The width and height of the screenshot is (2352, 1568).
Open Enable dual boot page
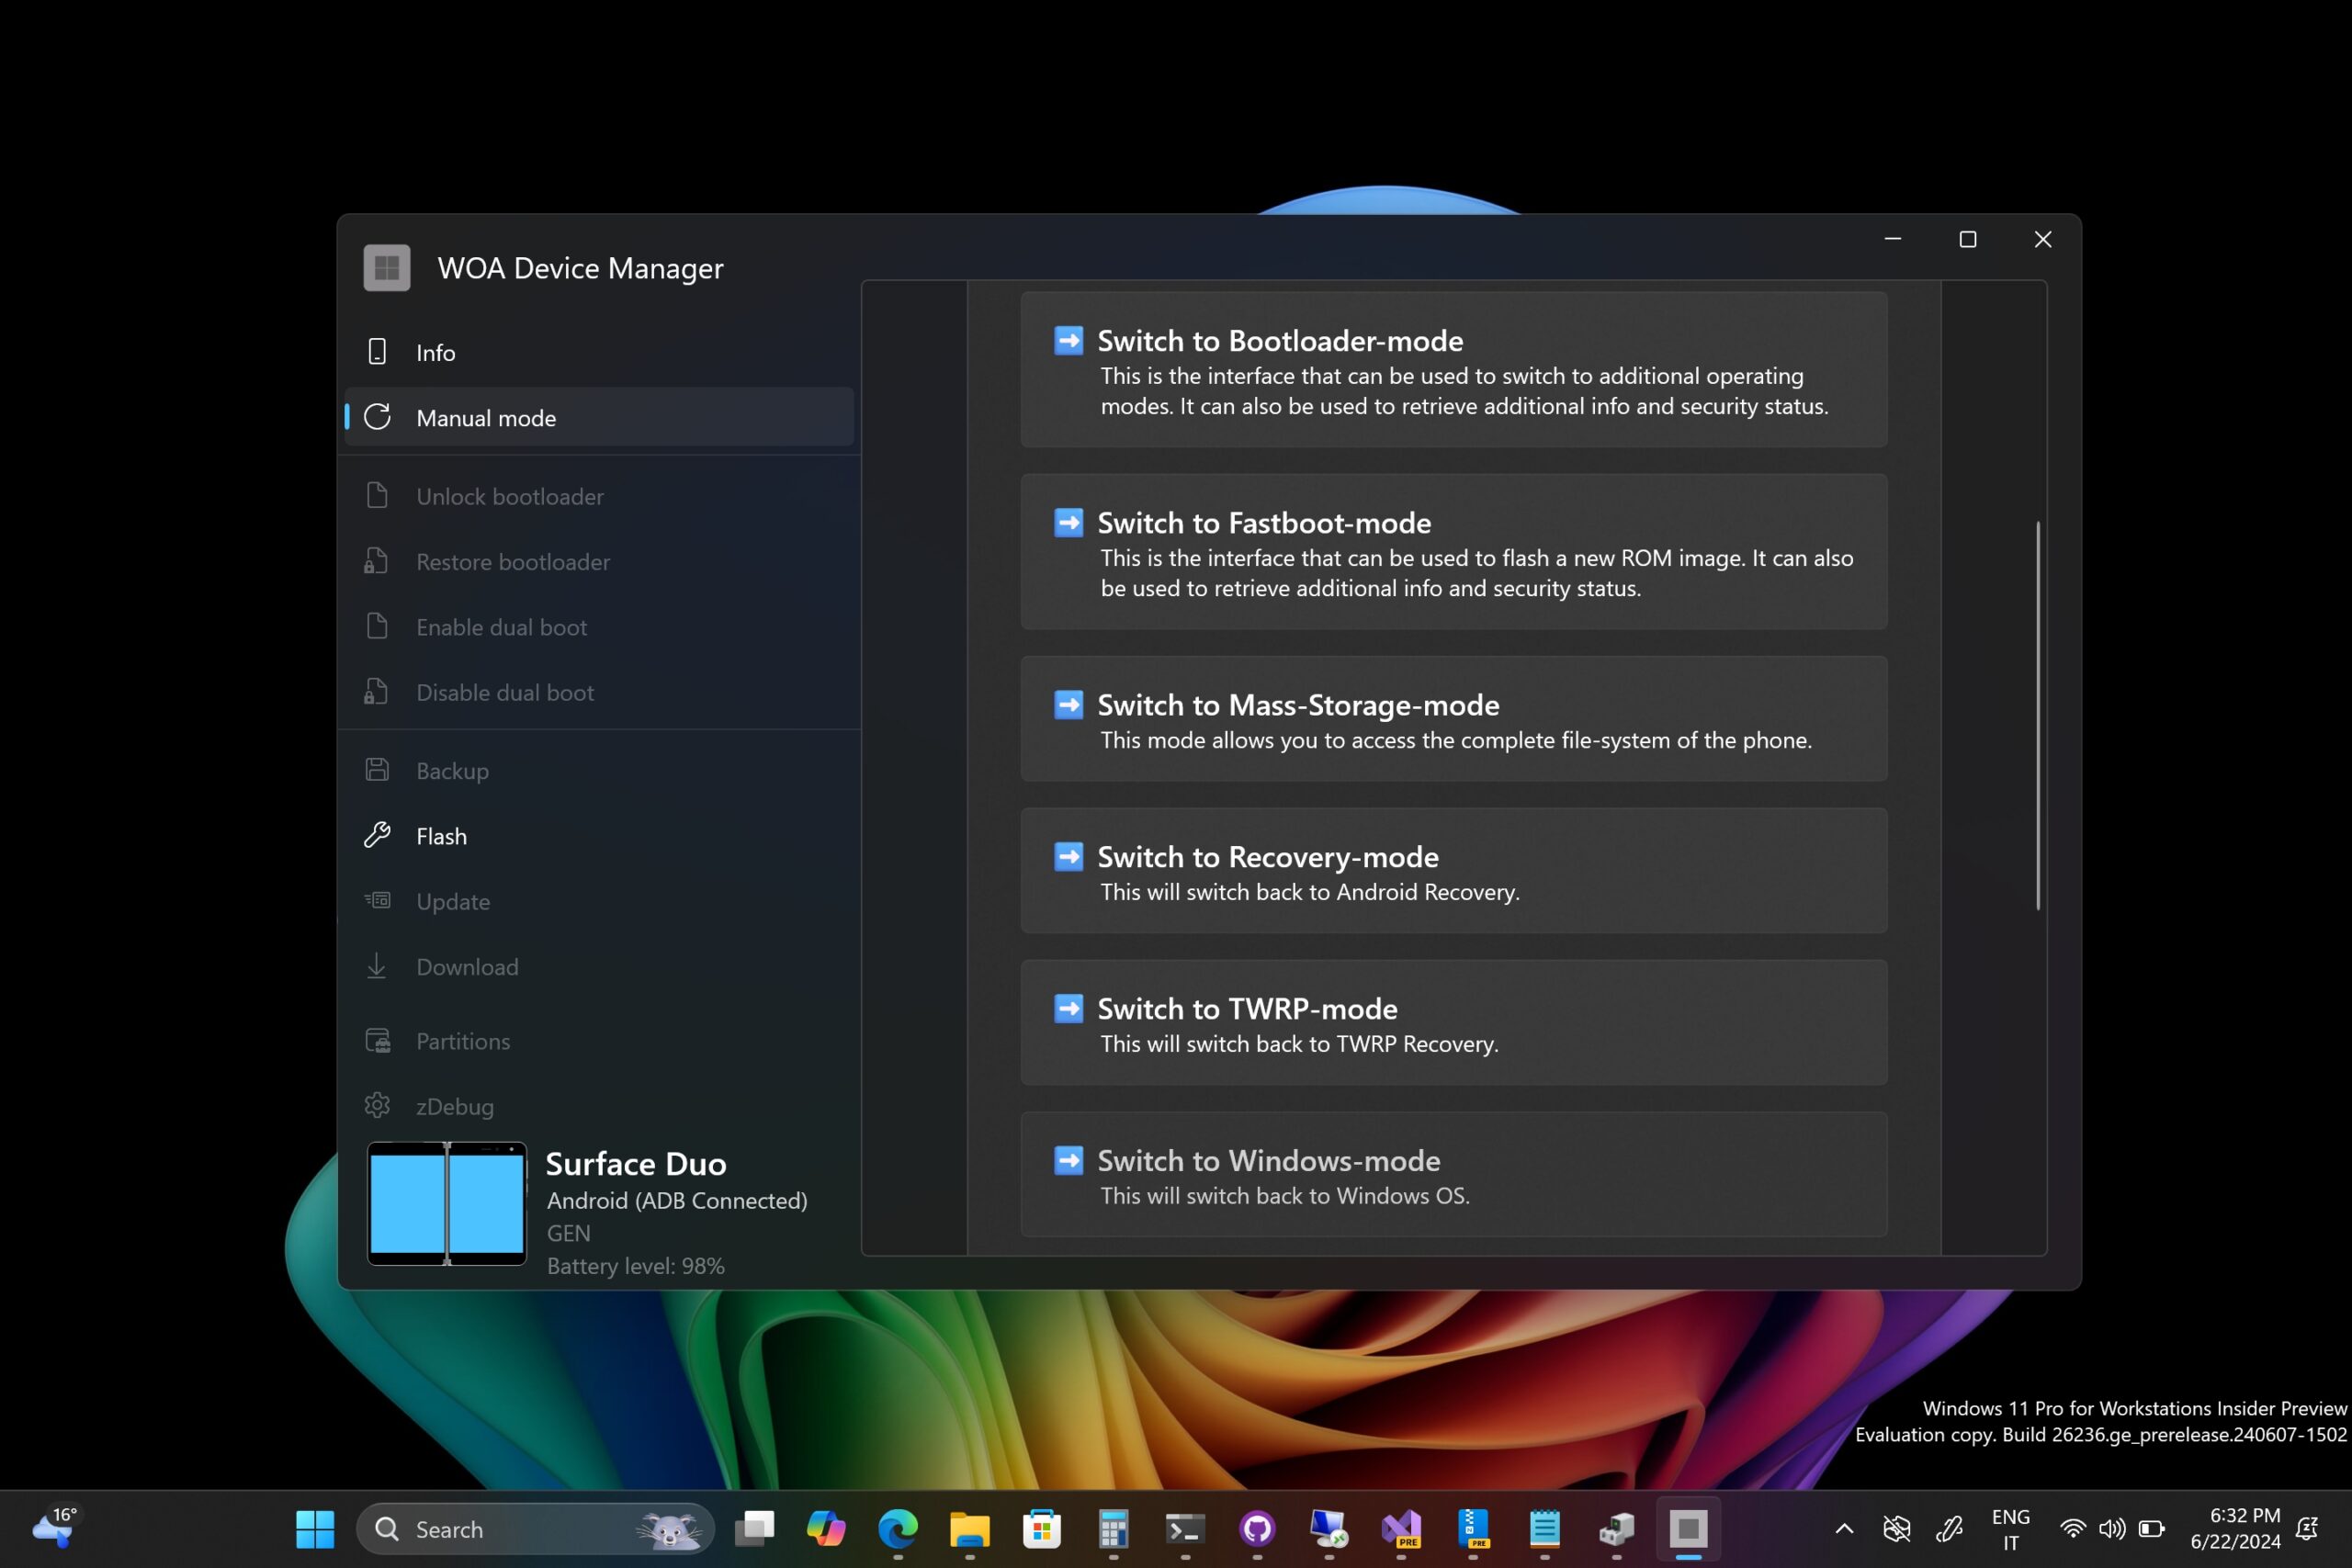pyautogui.click(x=599, y=627)
